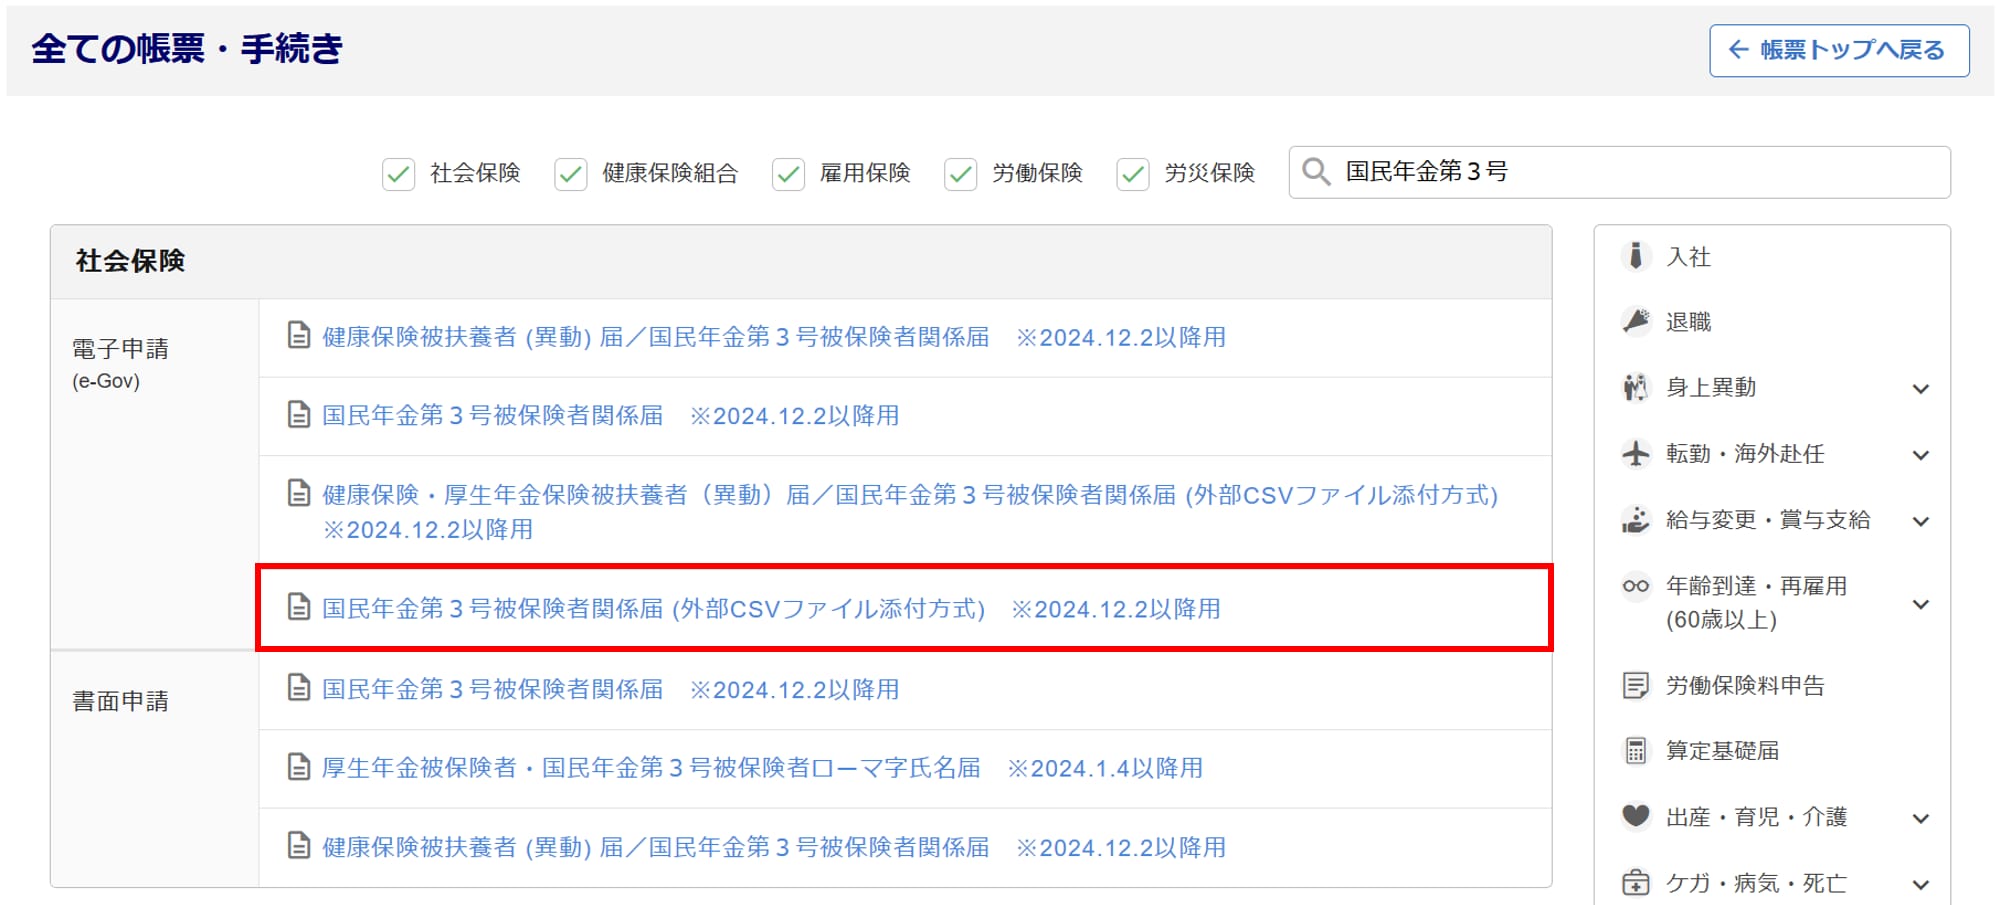This screenshot has height=905, width=2000.
Task: Select the 退職 category in sidebar
Action: [1688, 322]
